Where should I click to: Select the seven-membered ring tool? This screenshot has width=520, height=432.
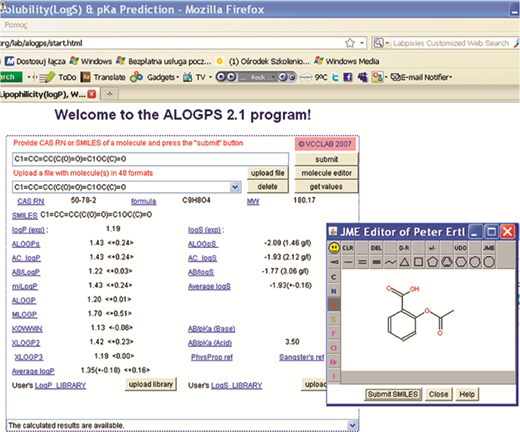coord(475,262)
